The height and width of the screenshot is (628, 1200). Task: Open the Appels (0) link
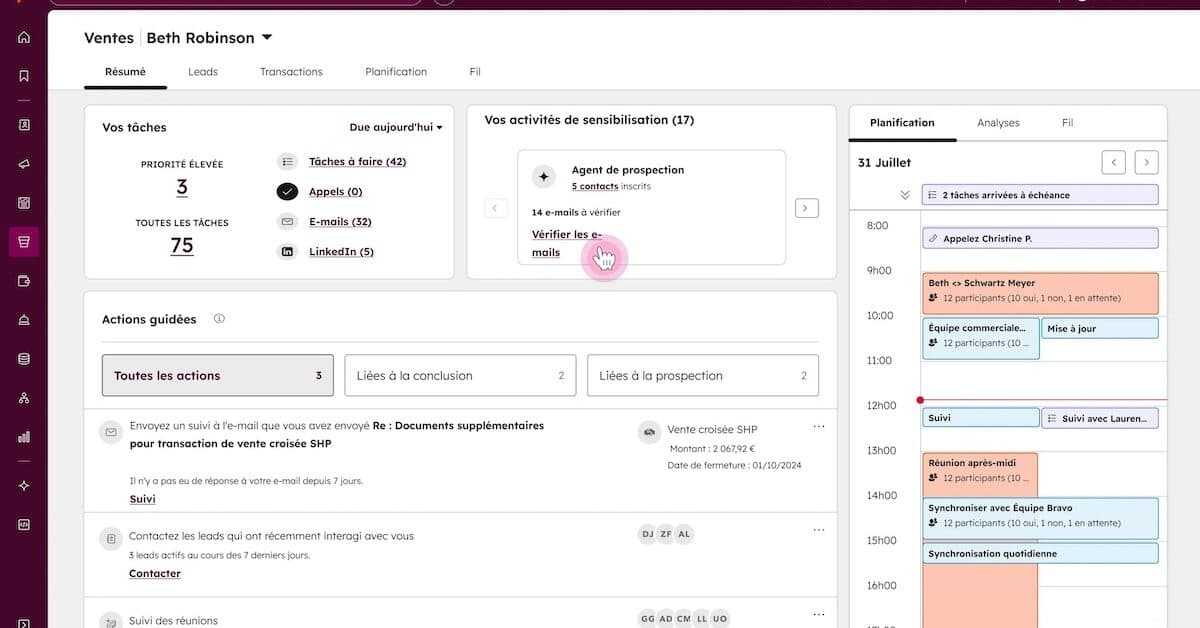coord(335,191)
